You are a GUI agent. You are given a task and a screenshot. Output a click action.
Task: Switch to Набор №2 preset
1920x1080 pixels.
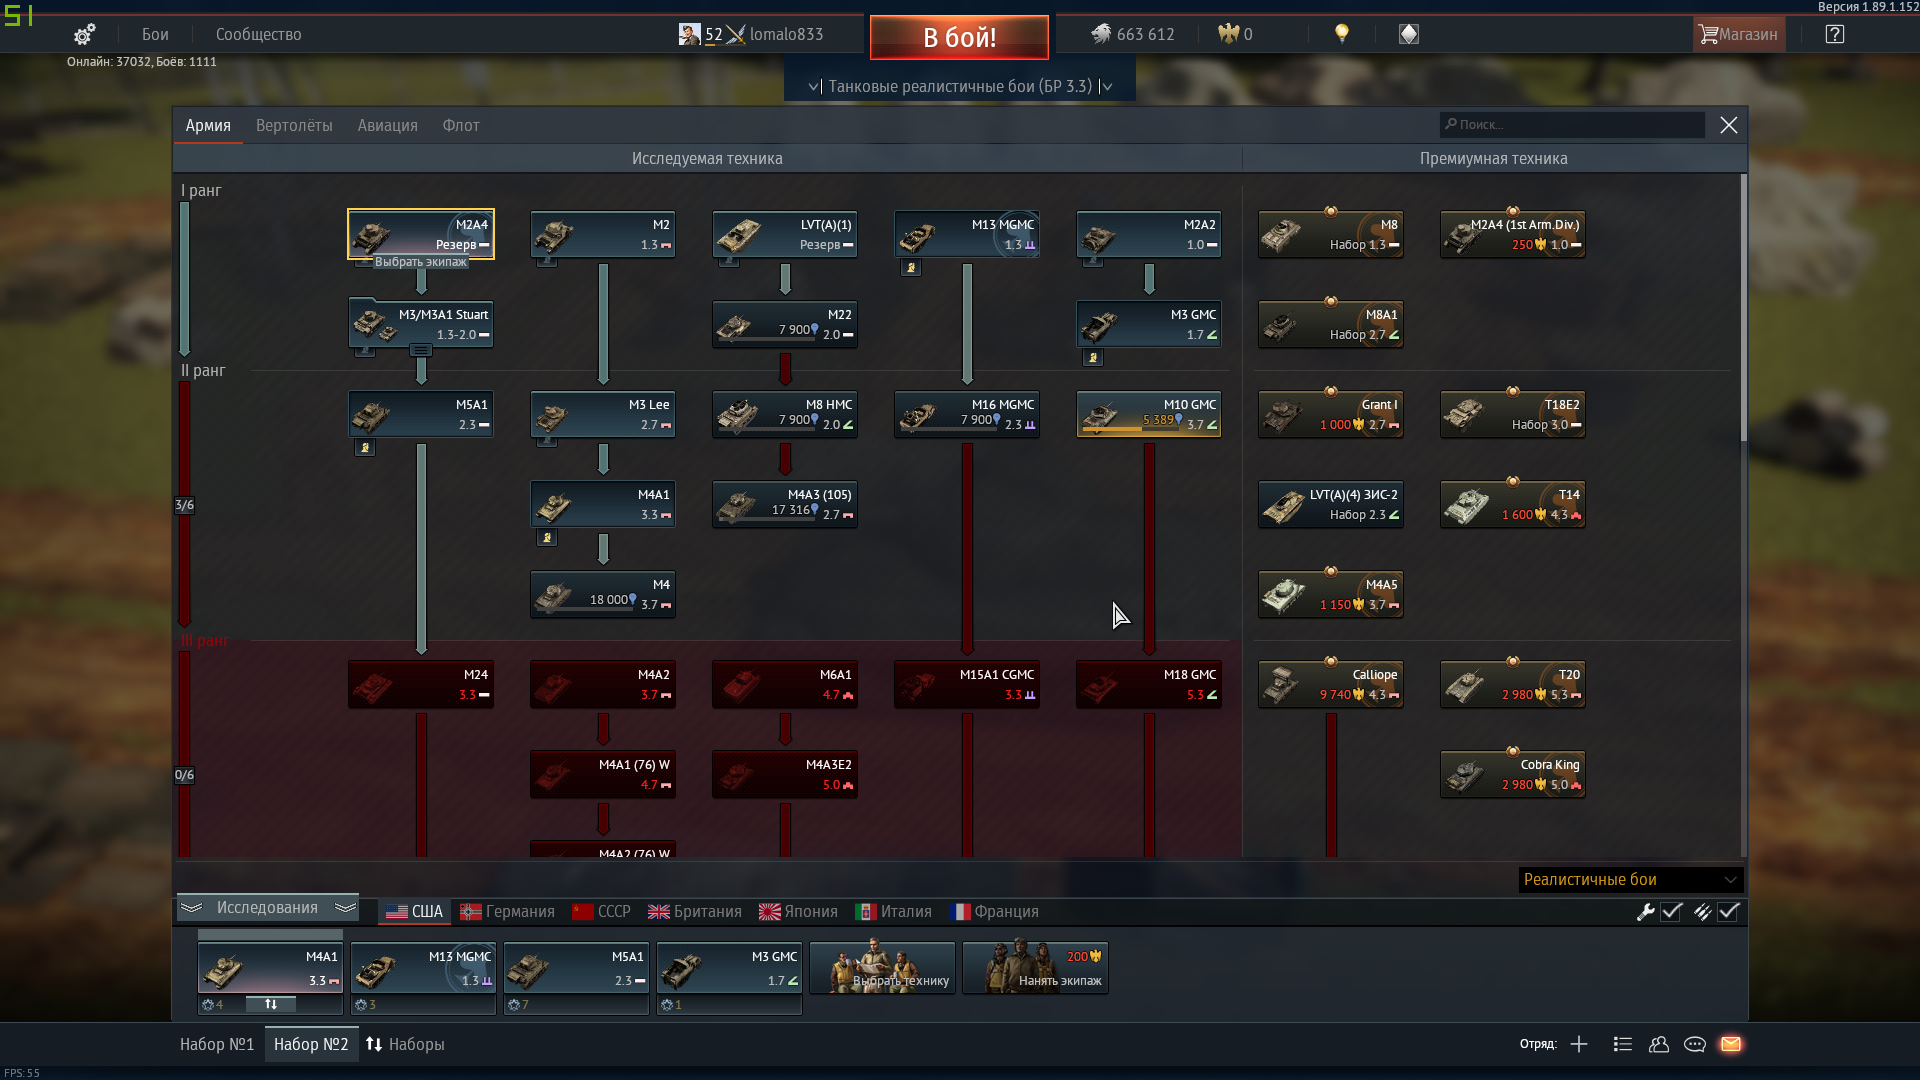click(311, 1044)
